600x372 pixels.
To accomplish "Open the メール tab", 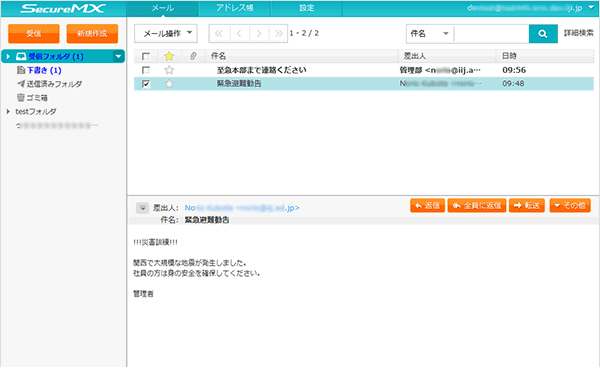I will (163, 8).
